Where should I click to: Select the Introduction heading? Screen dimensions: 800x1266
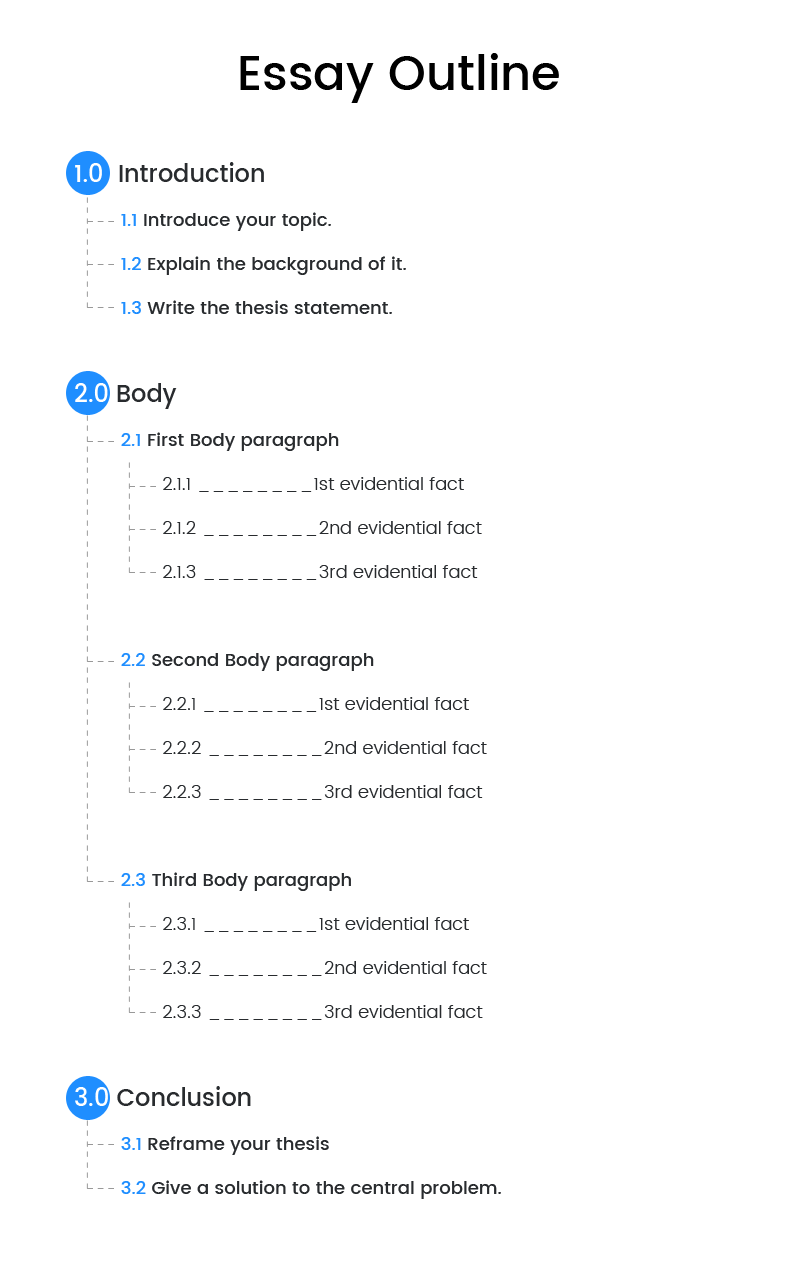click(191, 173)
